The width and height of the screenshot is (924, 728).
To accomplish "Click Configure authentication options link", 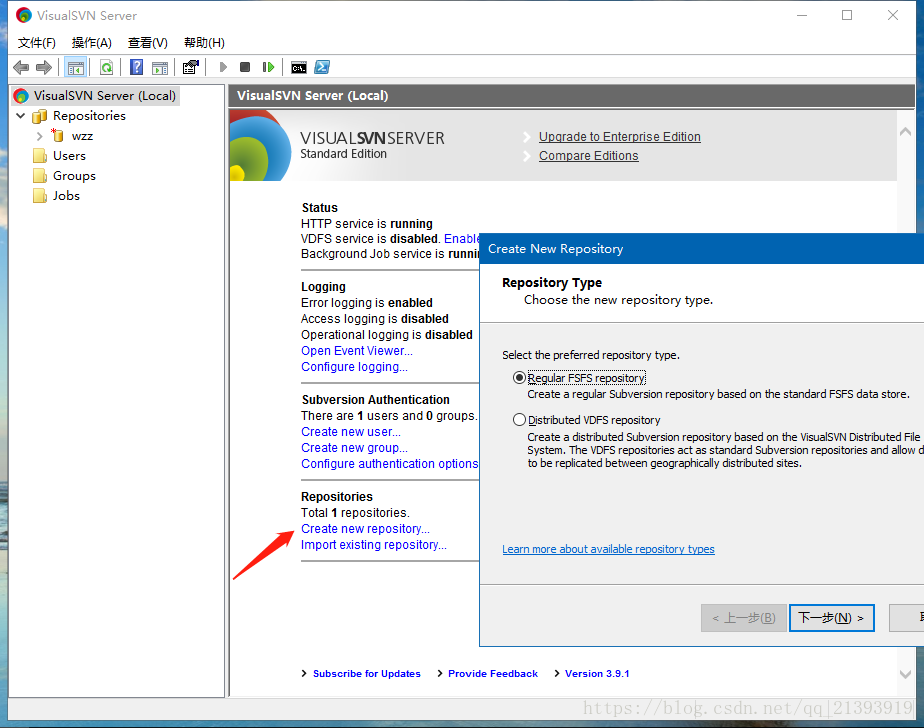I will (x=390, y=464).
